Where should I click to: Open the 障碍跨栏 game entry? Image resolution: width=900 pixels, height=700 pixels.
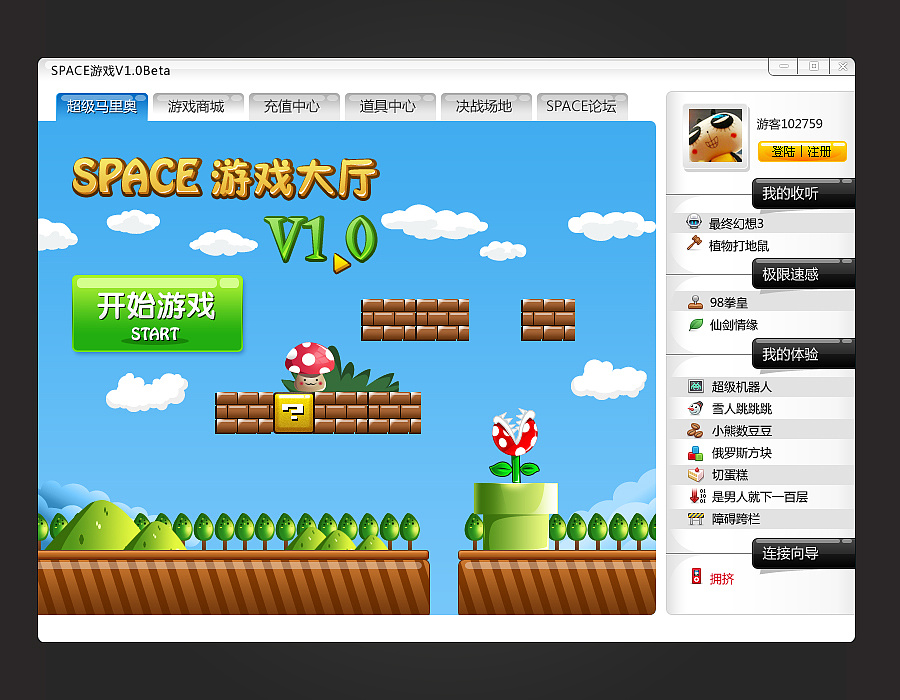(x=735, y=519)
